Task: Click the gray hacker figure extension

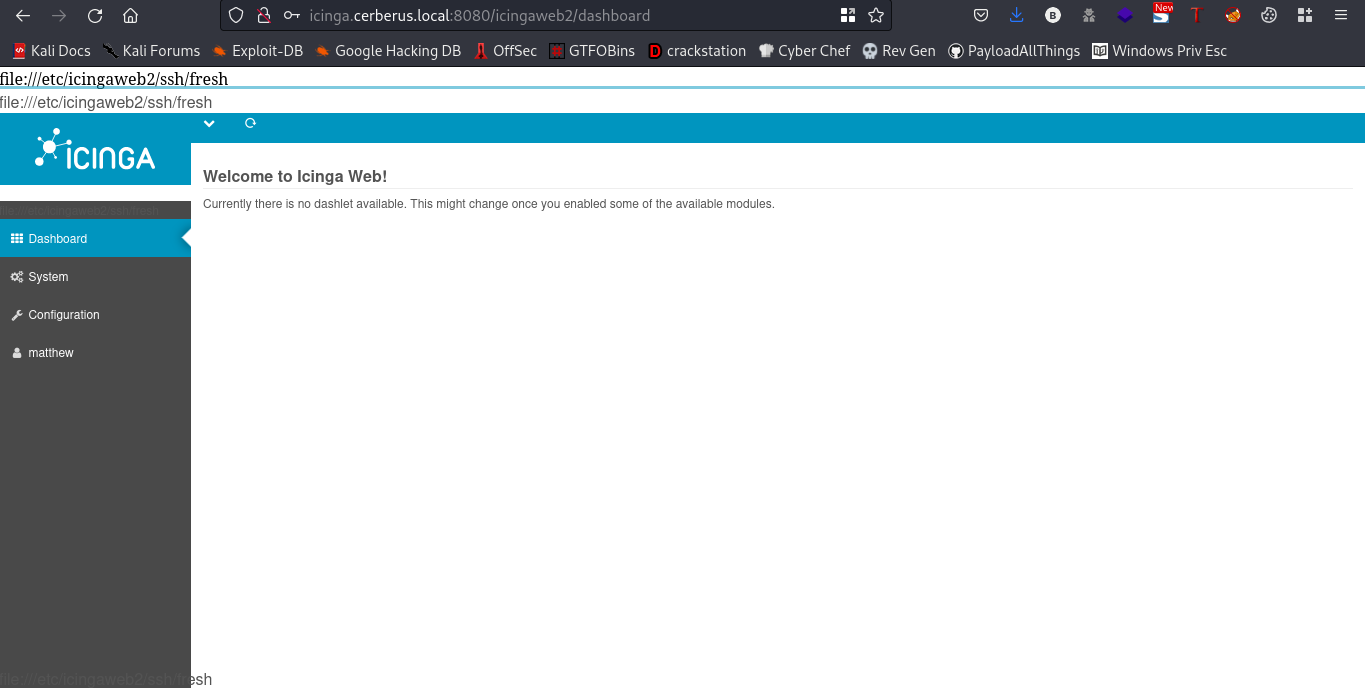Action: pyautogui.click(x=1088, y=16)
